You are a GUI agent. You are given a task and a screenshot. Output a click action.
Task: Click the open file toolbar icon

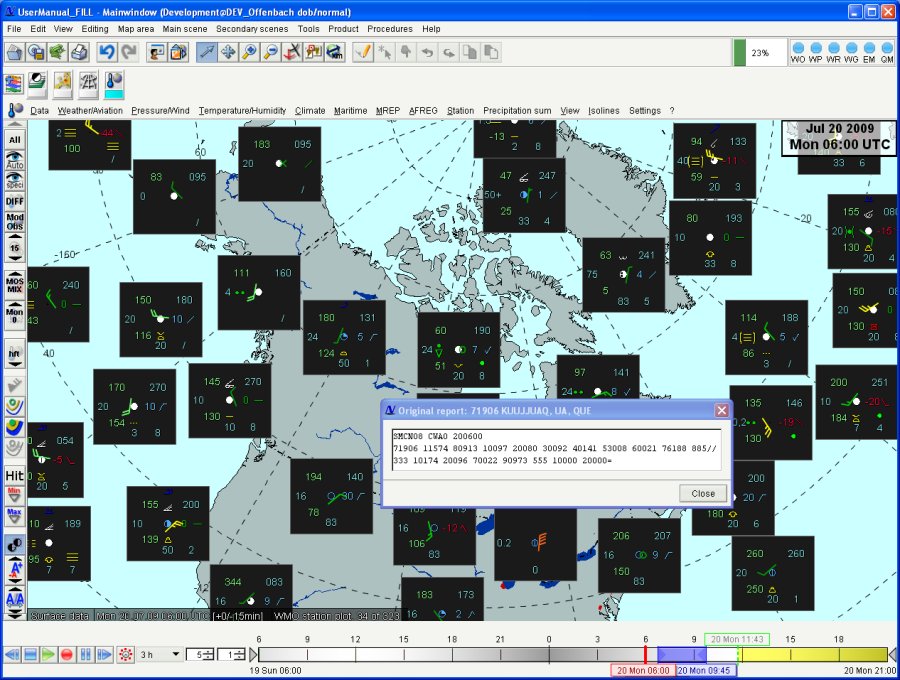(14, 52)
